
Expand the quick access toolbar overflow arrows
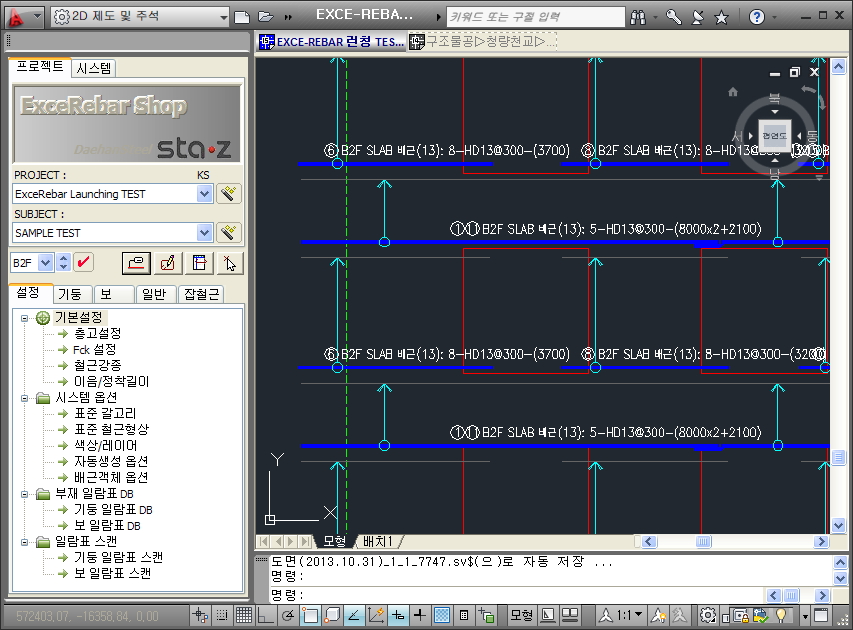[x=288, y=17]
